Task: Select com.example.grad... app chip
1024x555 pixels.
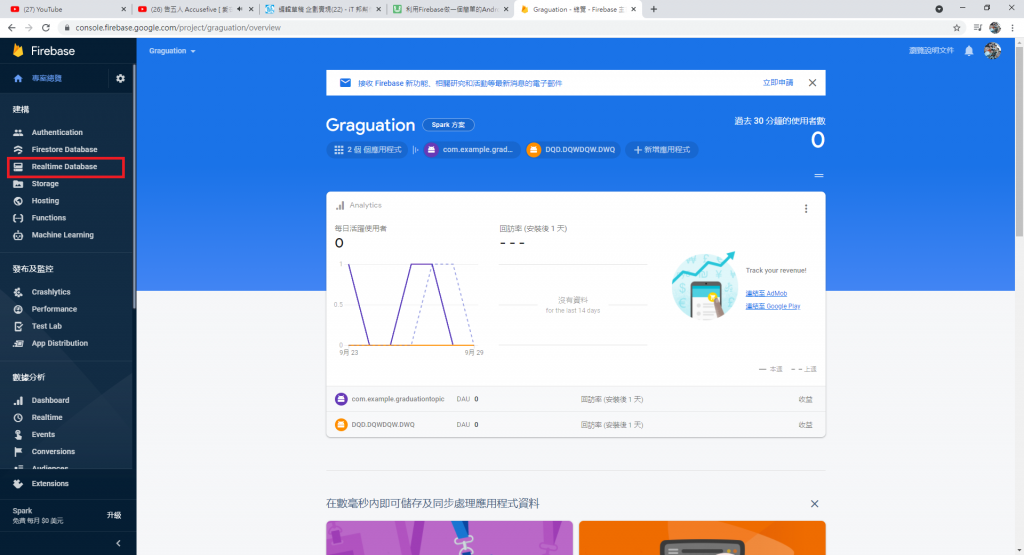Action: click(472, 150)
